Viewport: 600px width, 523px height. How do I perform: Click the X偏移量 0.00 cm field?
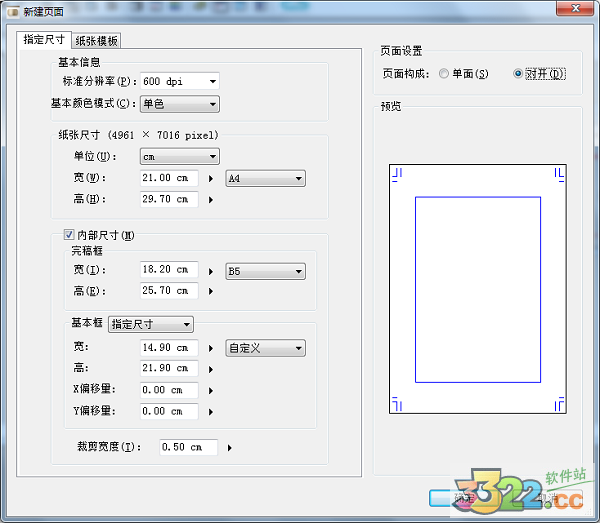(x=169, y=390)
